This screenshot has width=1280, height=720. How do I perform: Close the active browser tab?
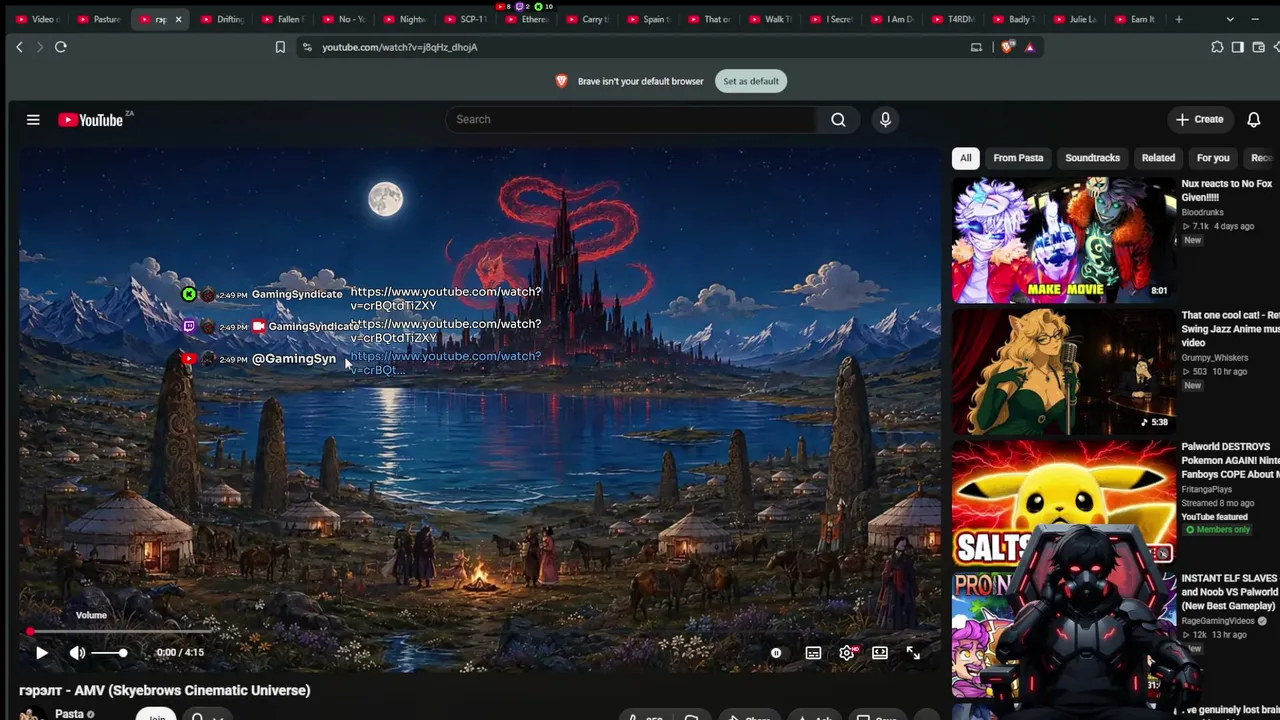pyautogui.click(x=179, y=19)
